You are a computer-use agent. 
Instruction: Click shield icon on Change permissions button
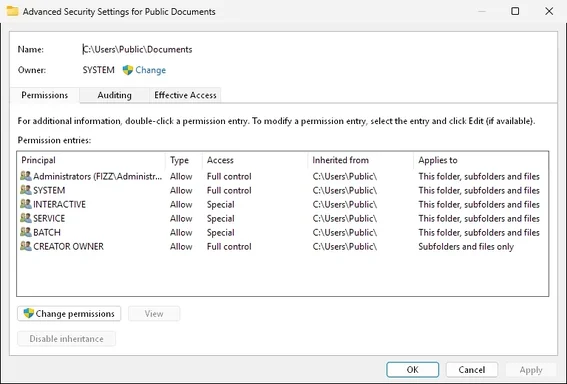pos(29,313)
